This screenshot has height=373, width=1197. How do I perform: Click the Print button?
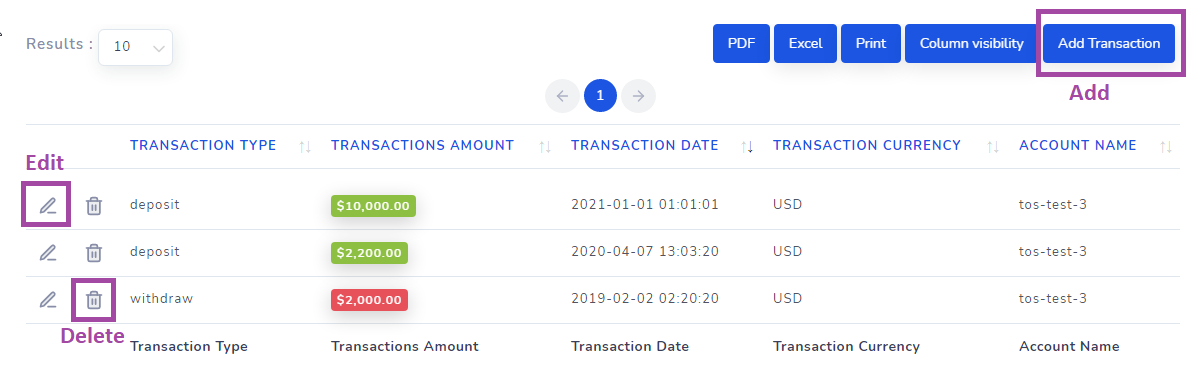click(x=871, y=43)
